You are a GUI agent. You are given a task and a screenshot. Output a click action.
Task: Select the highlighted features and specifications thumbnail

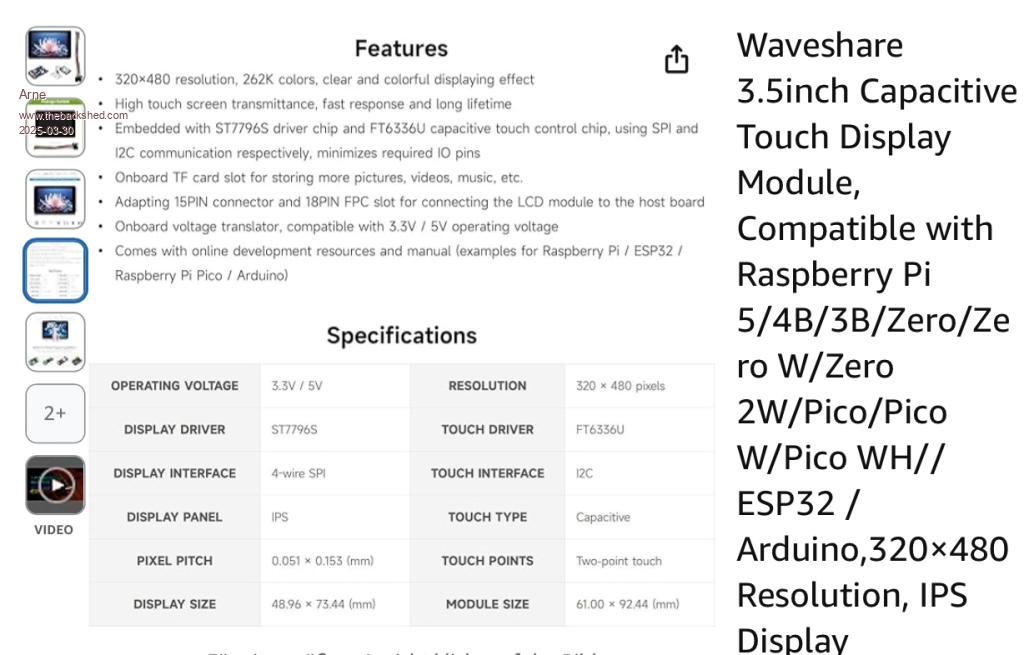(x=55, y=270)
